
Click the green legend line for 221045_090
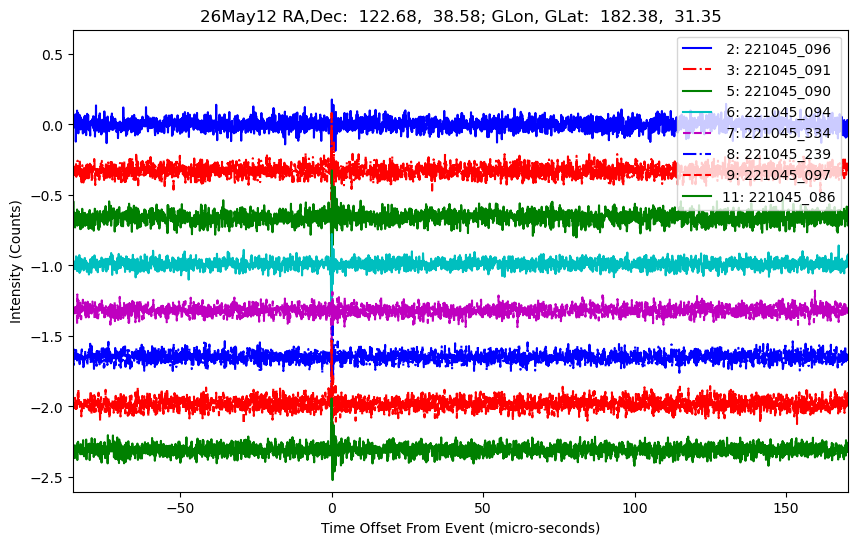pyautogui.click(x=697, y=91)
